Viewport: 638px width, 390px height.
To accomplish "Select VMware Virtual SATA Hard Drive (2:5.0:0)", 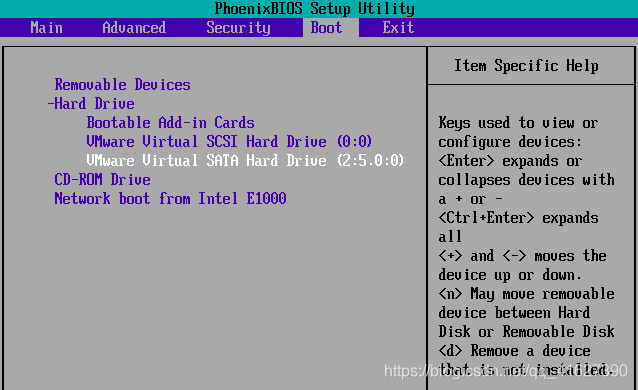I will 245,160.
